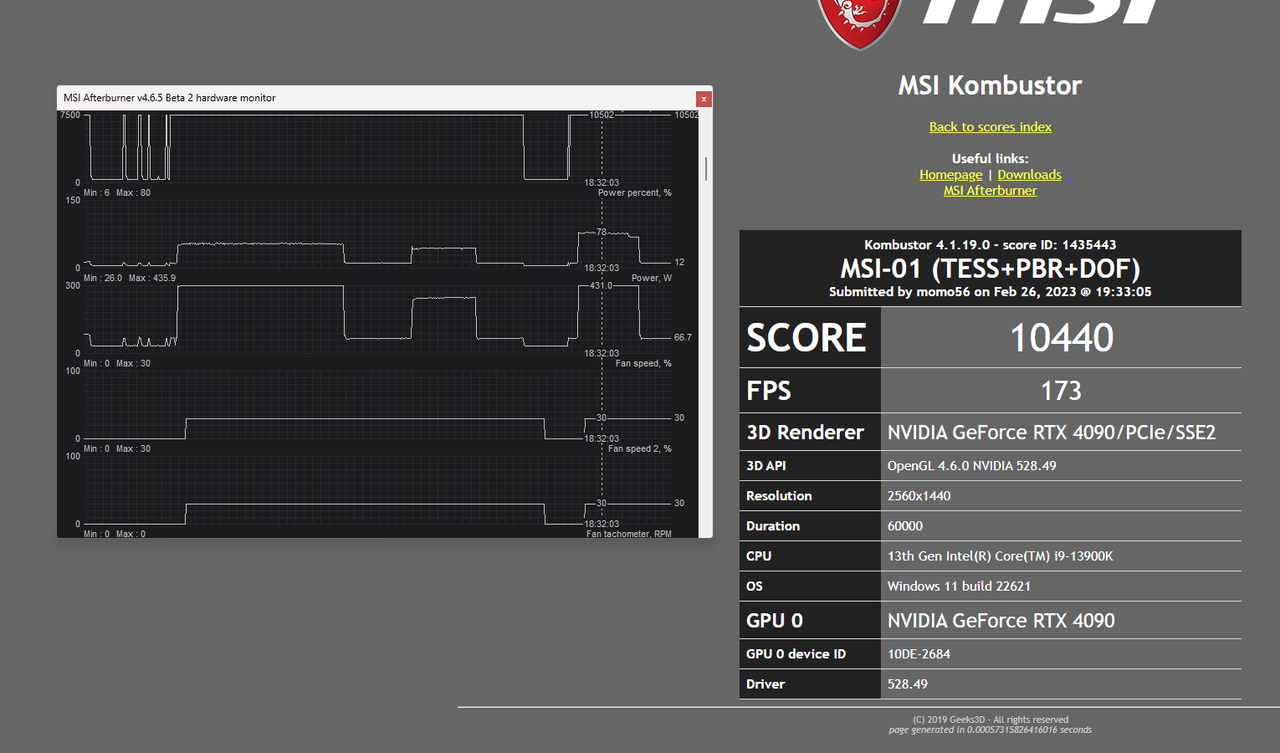
Task: Open the Back to scores index link
Action: point(990,127)
